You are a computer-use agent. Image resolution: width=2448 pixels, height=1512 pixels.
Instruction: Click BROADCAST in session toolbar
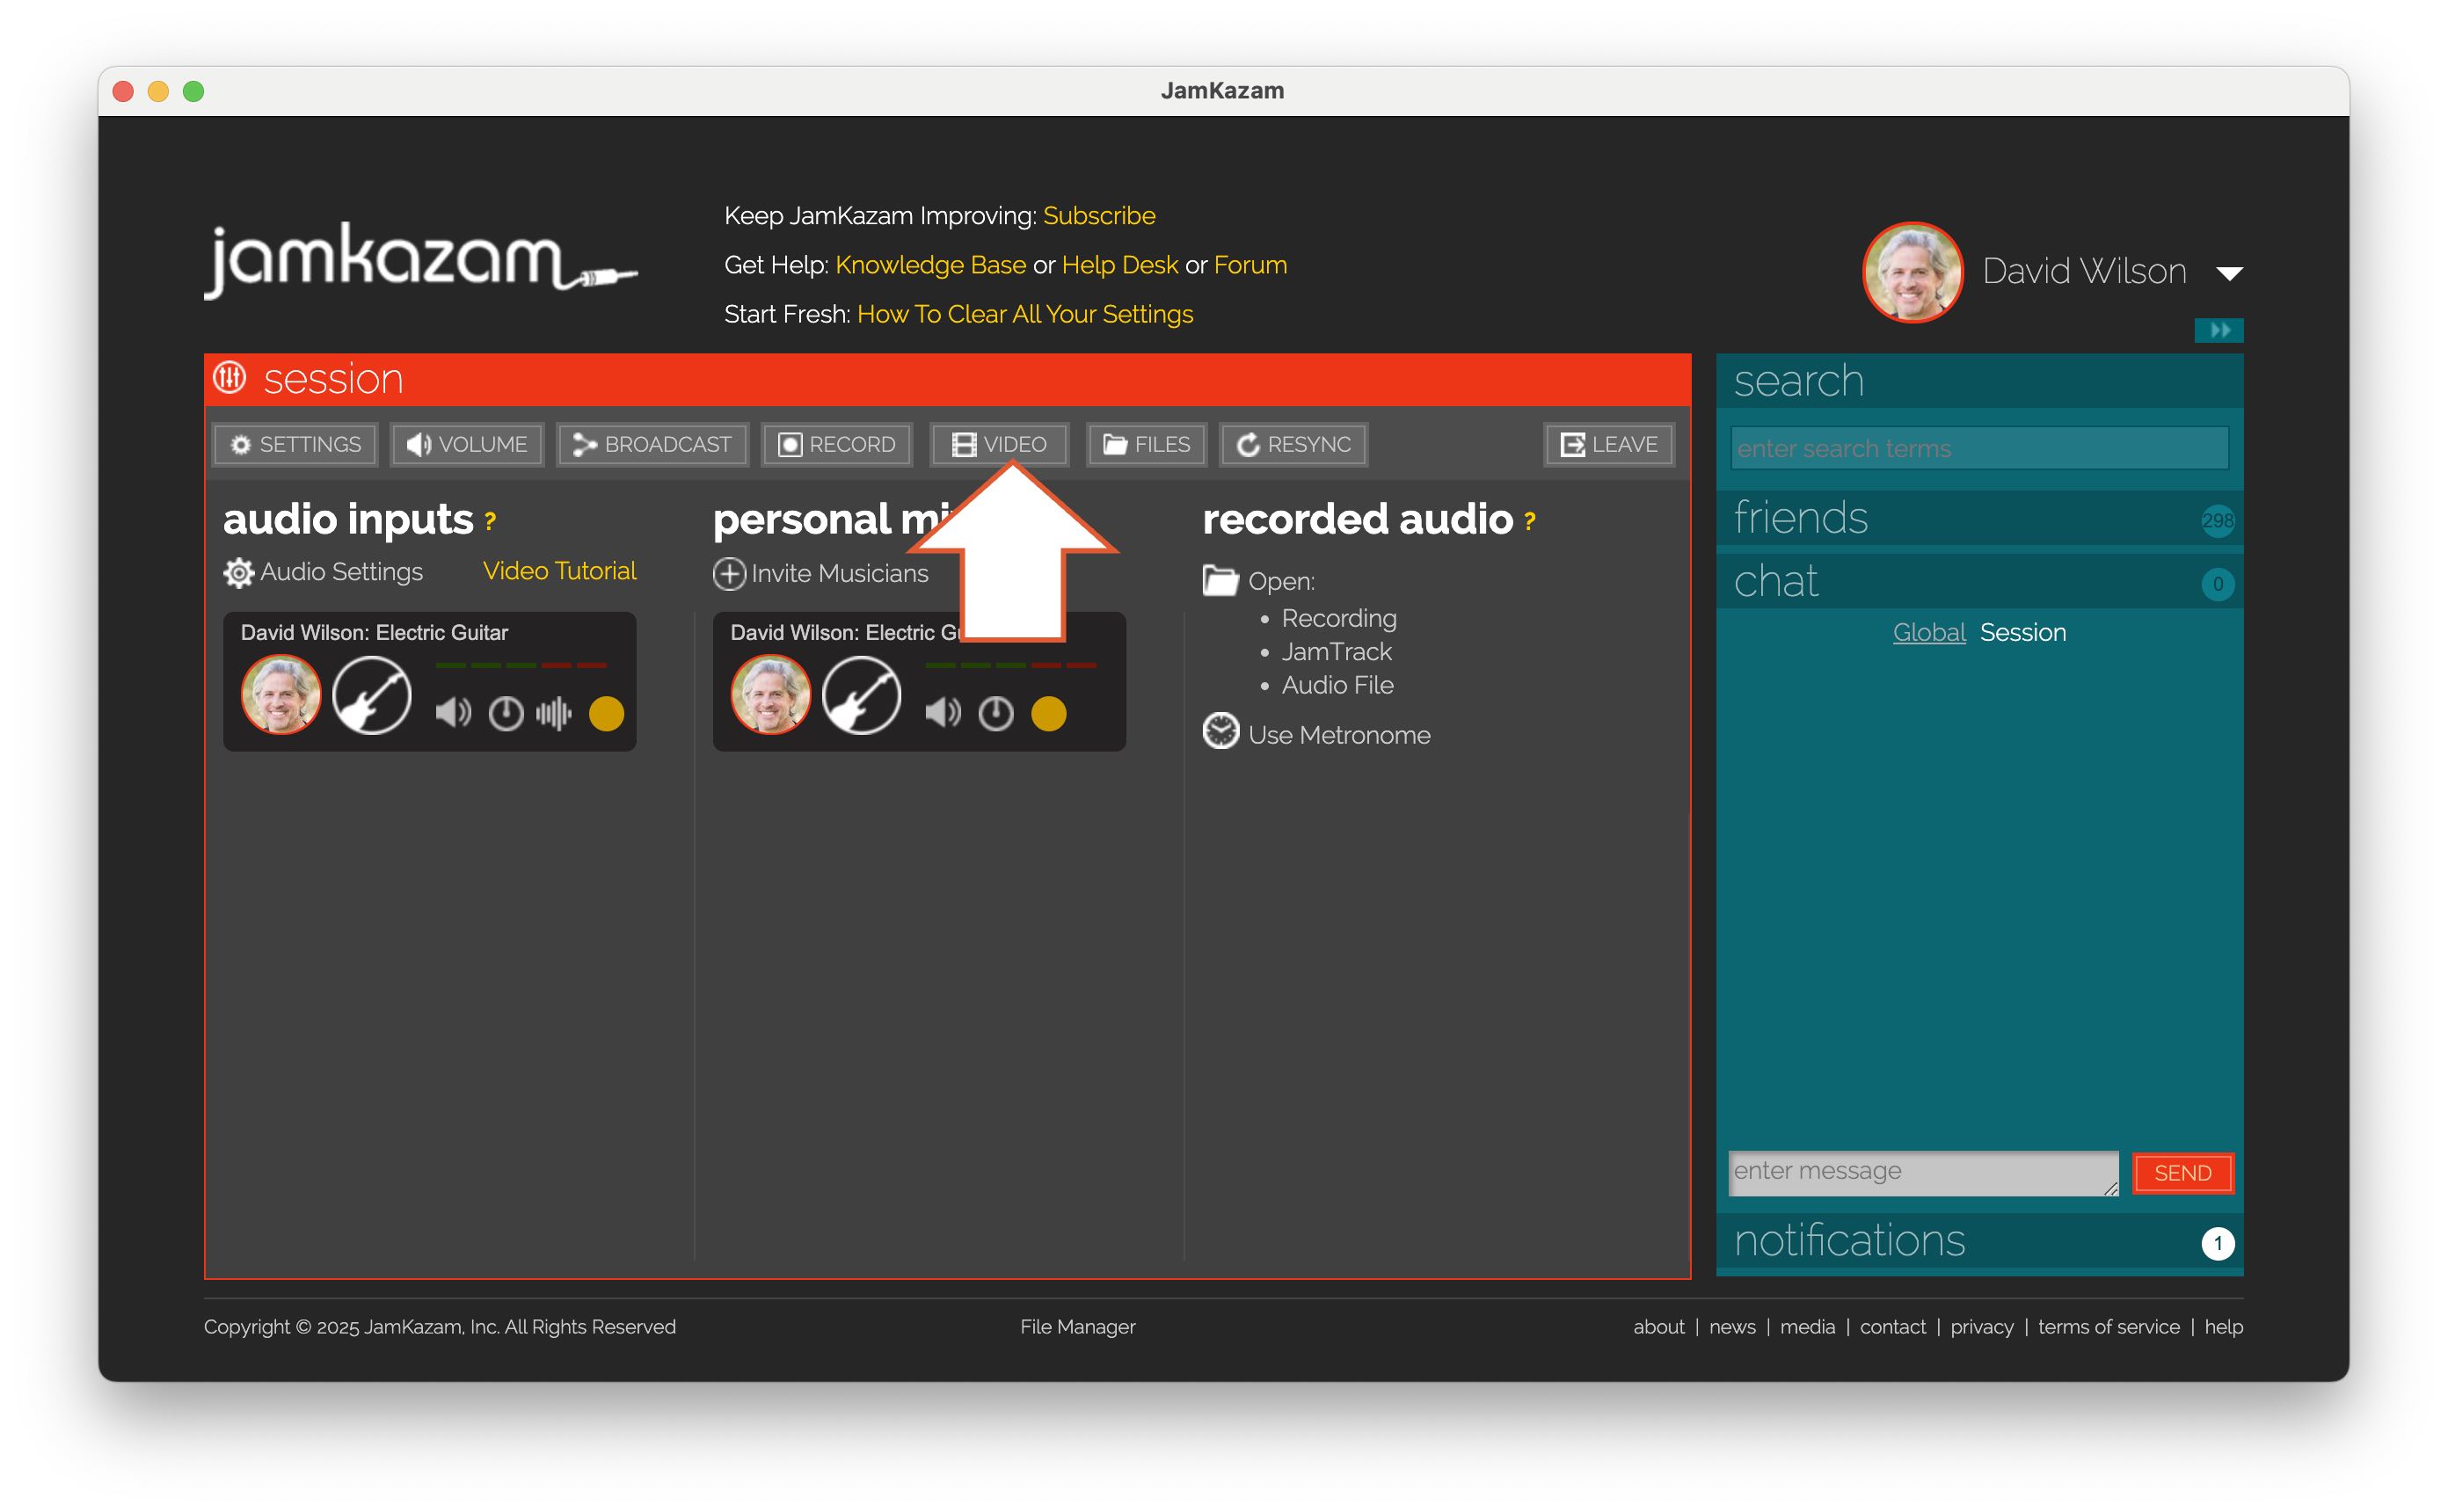(x=652, y=444)
